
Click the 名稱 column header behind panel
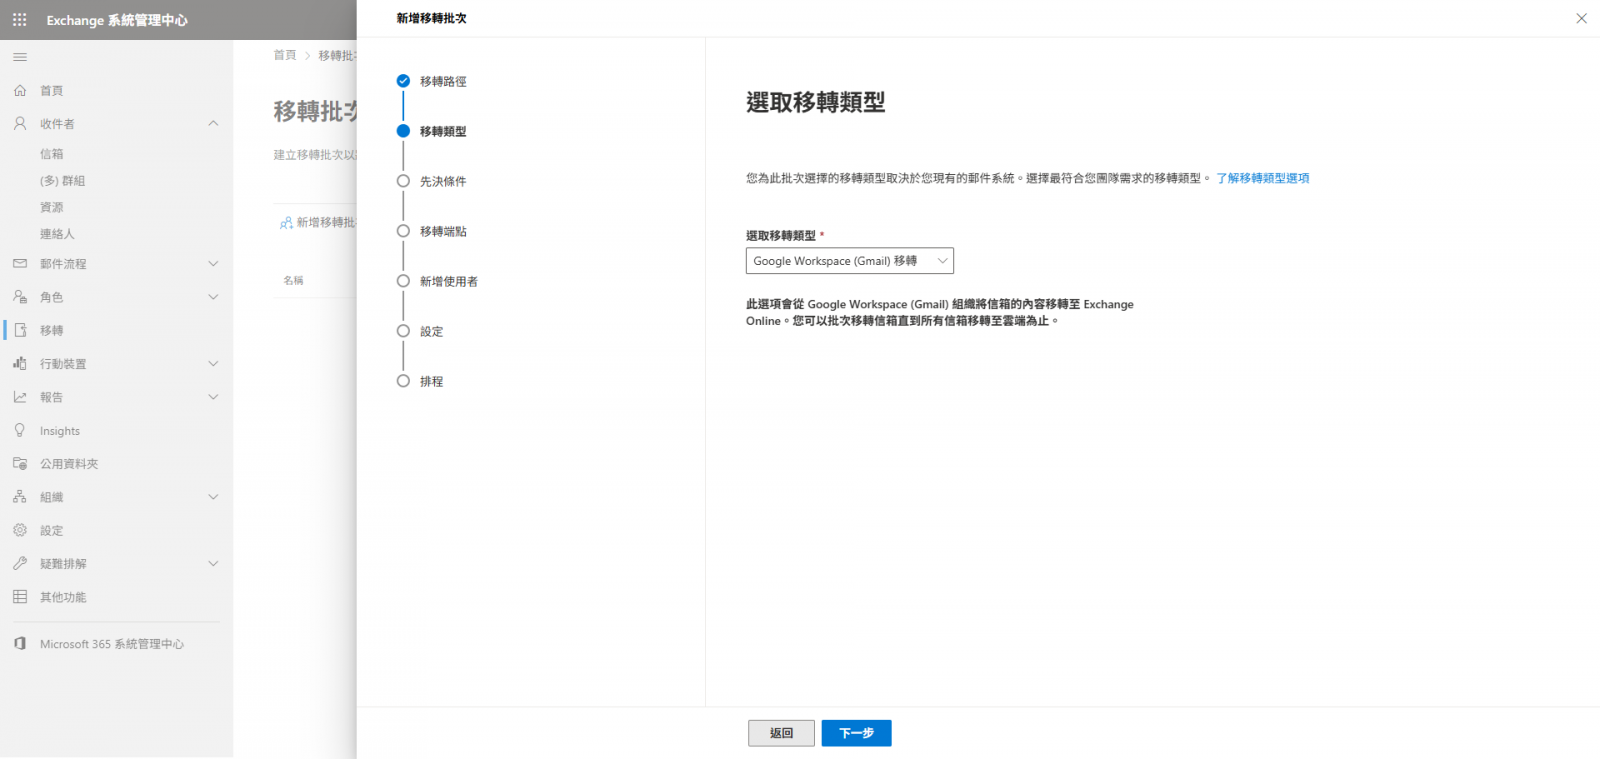tap(293, 280)
